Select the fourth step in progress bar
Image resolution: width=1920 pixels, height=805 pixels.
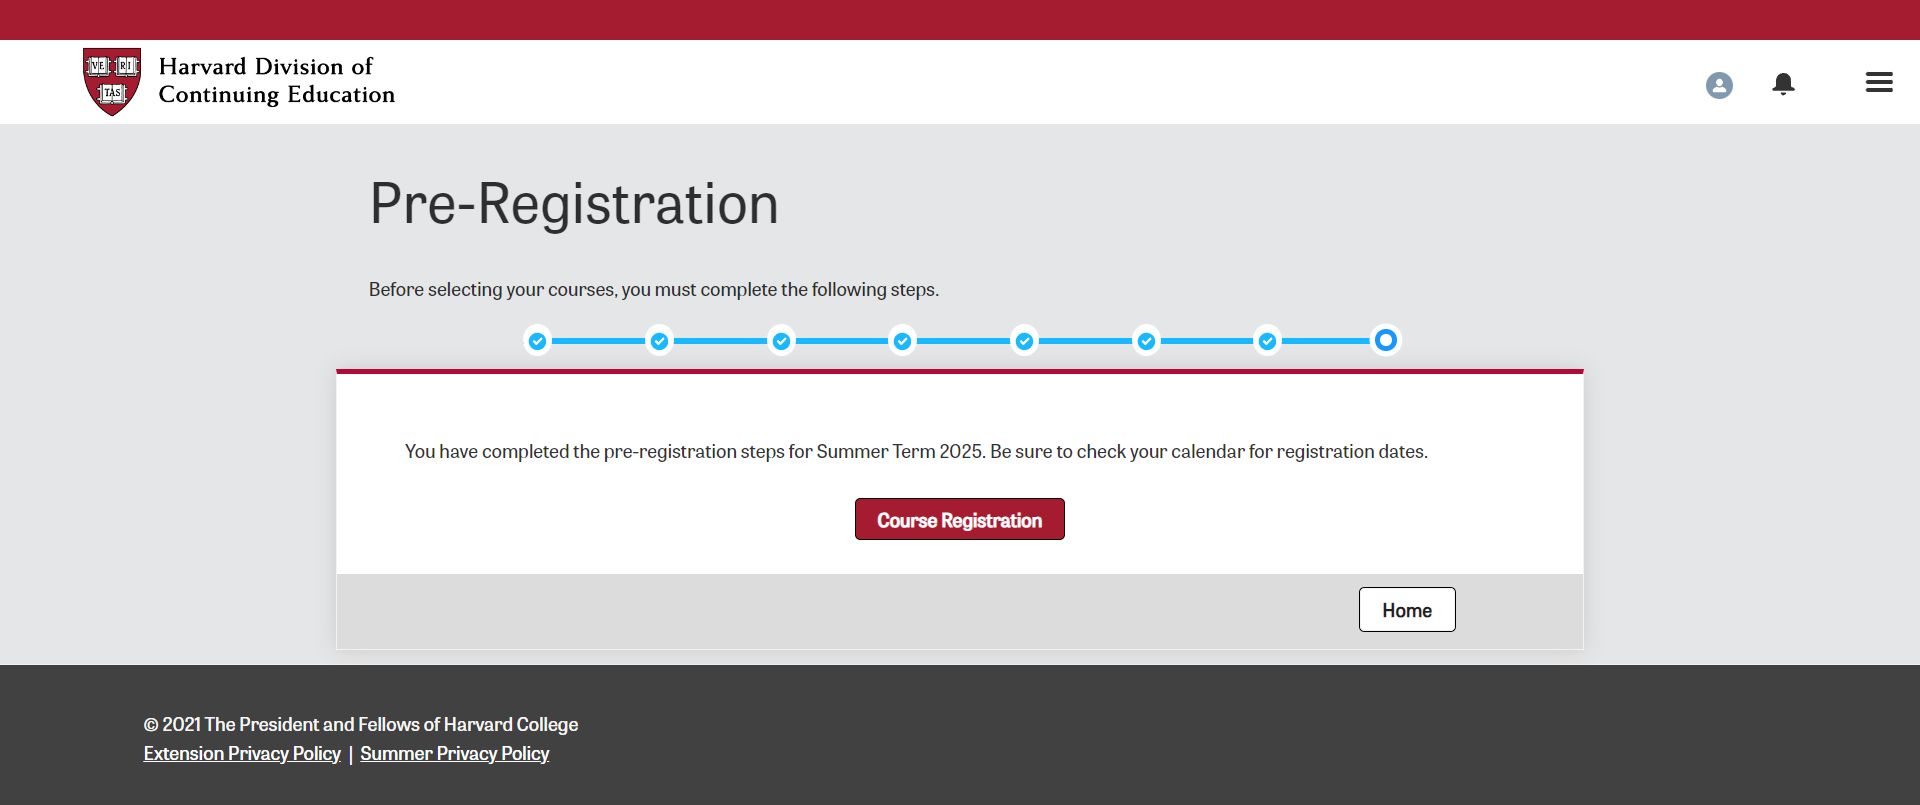pos(903,341)
